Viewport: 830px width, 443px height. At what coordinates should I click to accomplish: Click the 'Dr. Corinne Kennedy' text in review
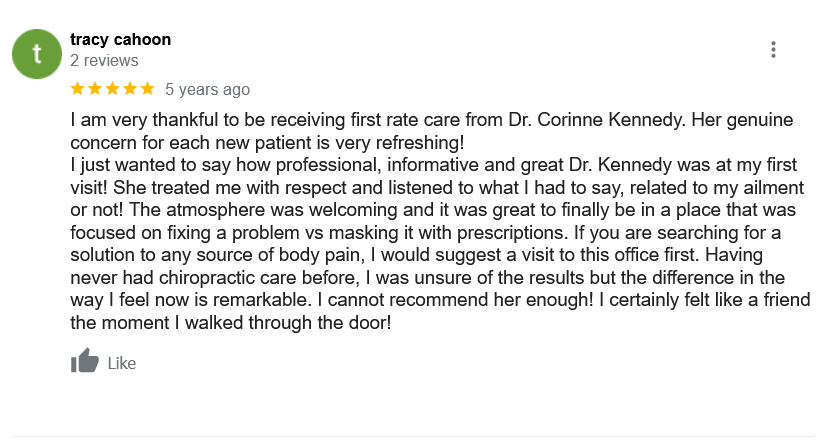coord(596,120)
